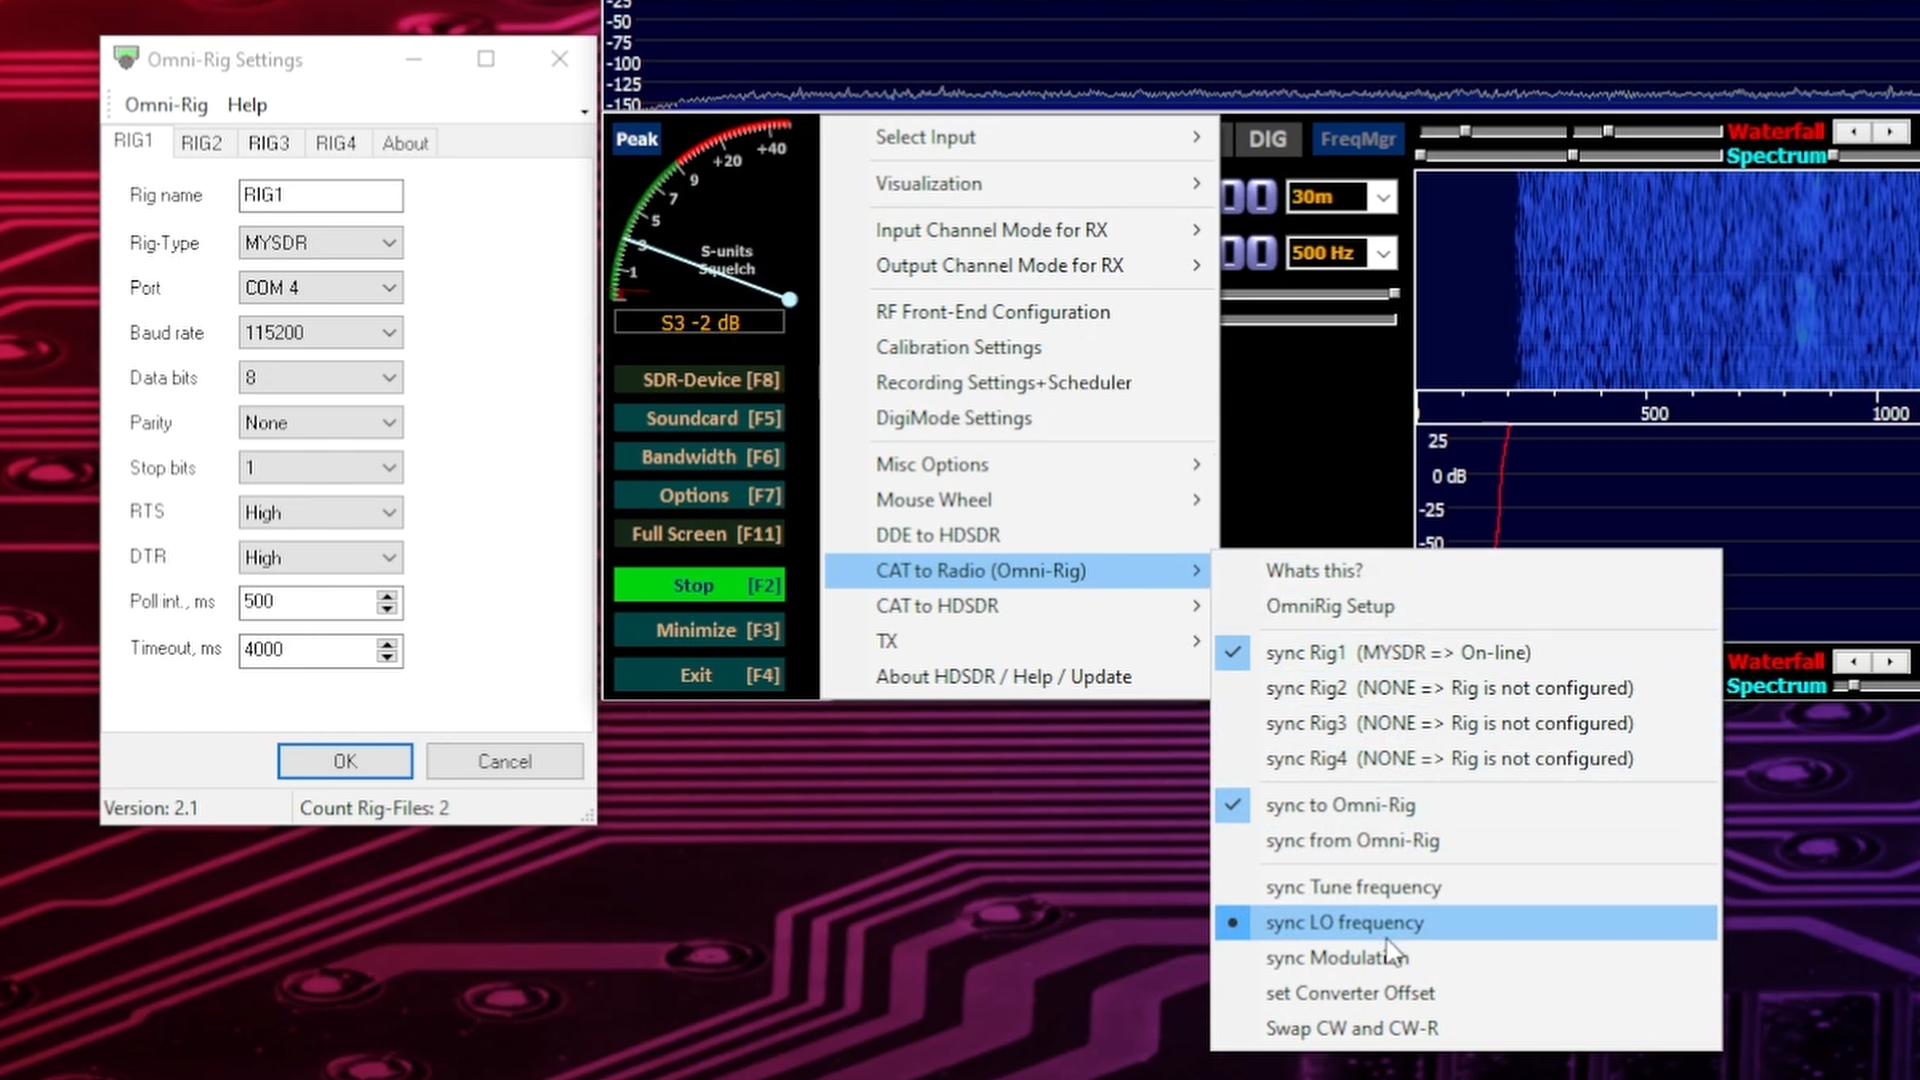Toggle sync to Omni-Rig option
1920x1080 pixels.
click(x=1340, y=806)
